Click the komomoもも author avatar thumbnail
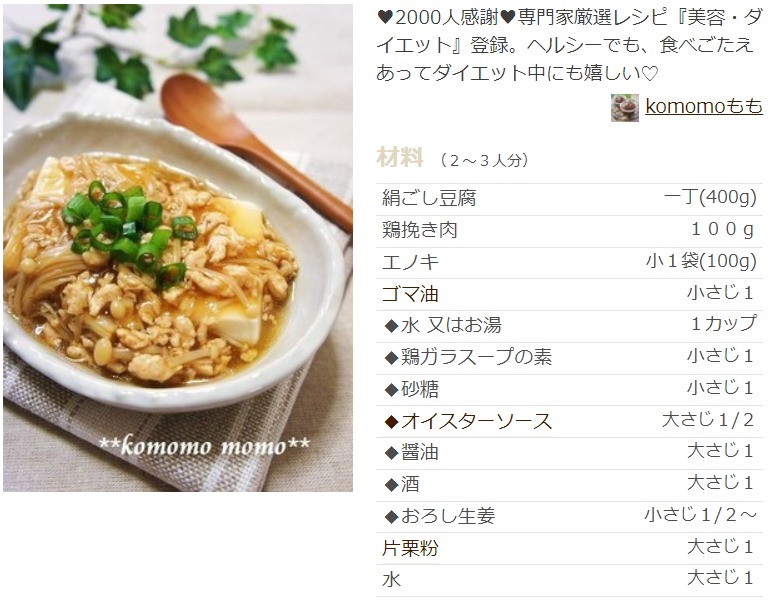The width and height of the screenshot is (768, 602). tap(624, 108)
